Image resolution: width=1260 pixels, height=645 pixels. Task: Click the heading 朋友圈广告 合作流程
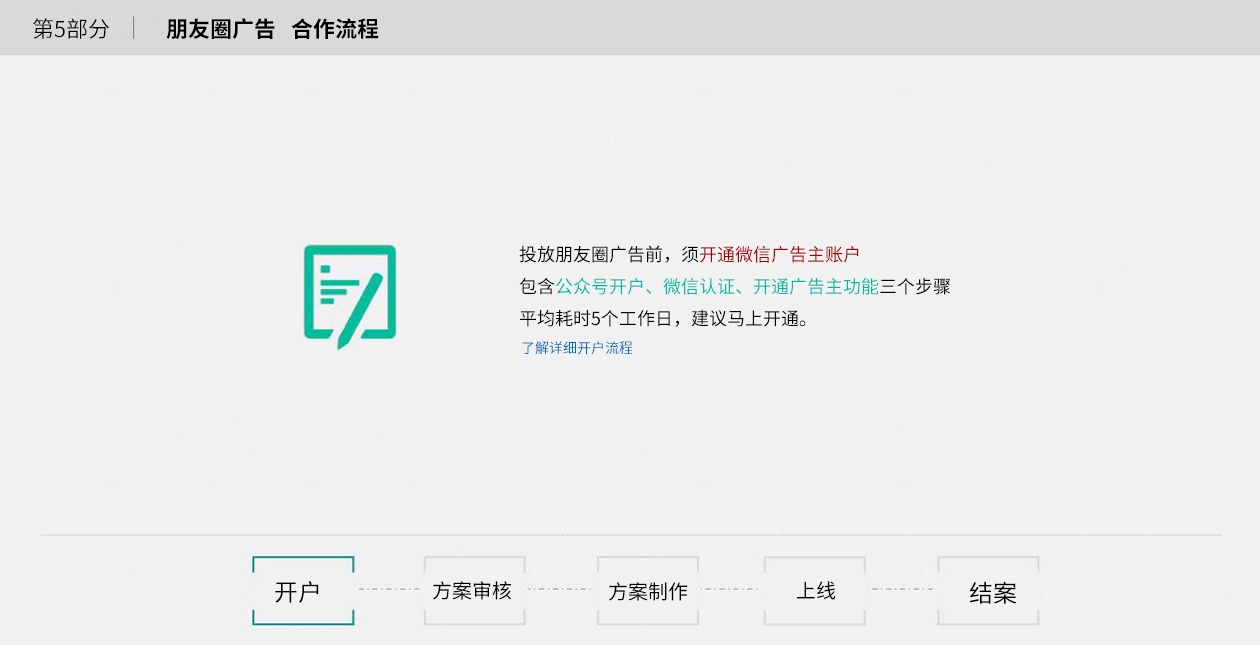272,29
